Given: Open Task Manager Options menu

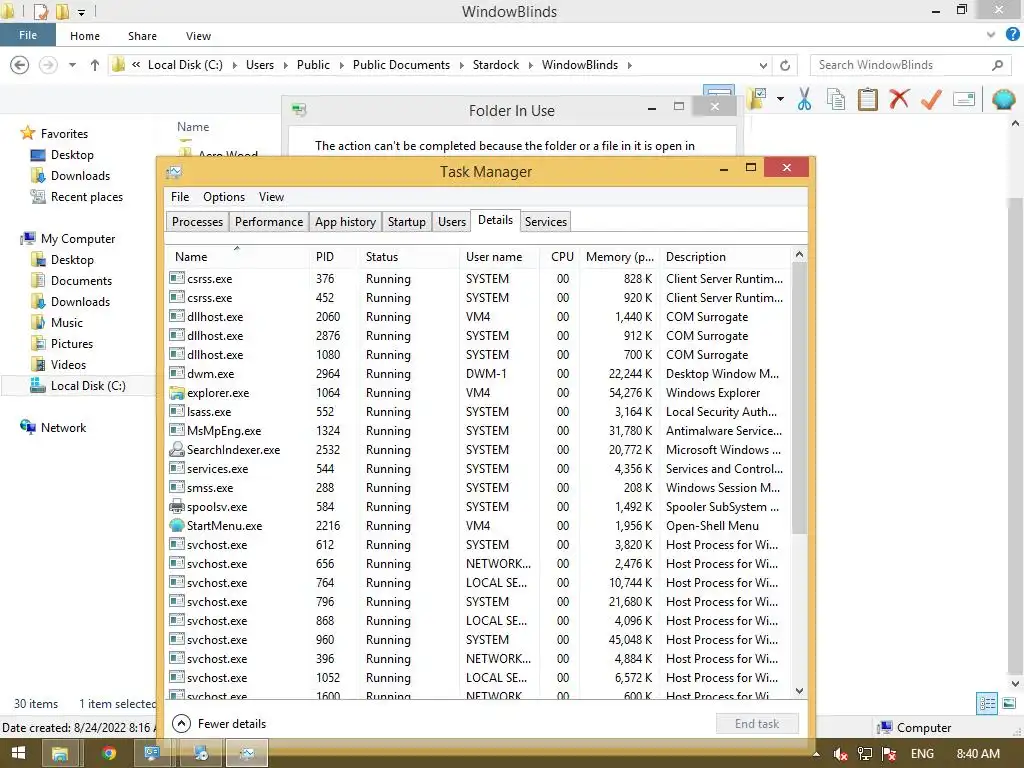Looking at the screenshot, I should (x=223, y=197).
